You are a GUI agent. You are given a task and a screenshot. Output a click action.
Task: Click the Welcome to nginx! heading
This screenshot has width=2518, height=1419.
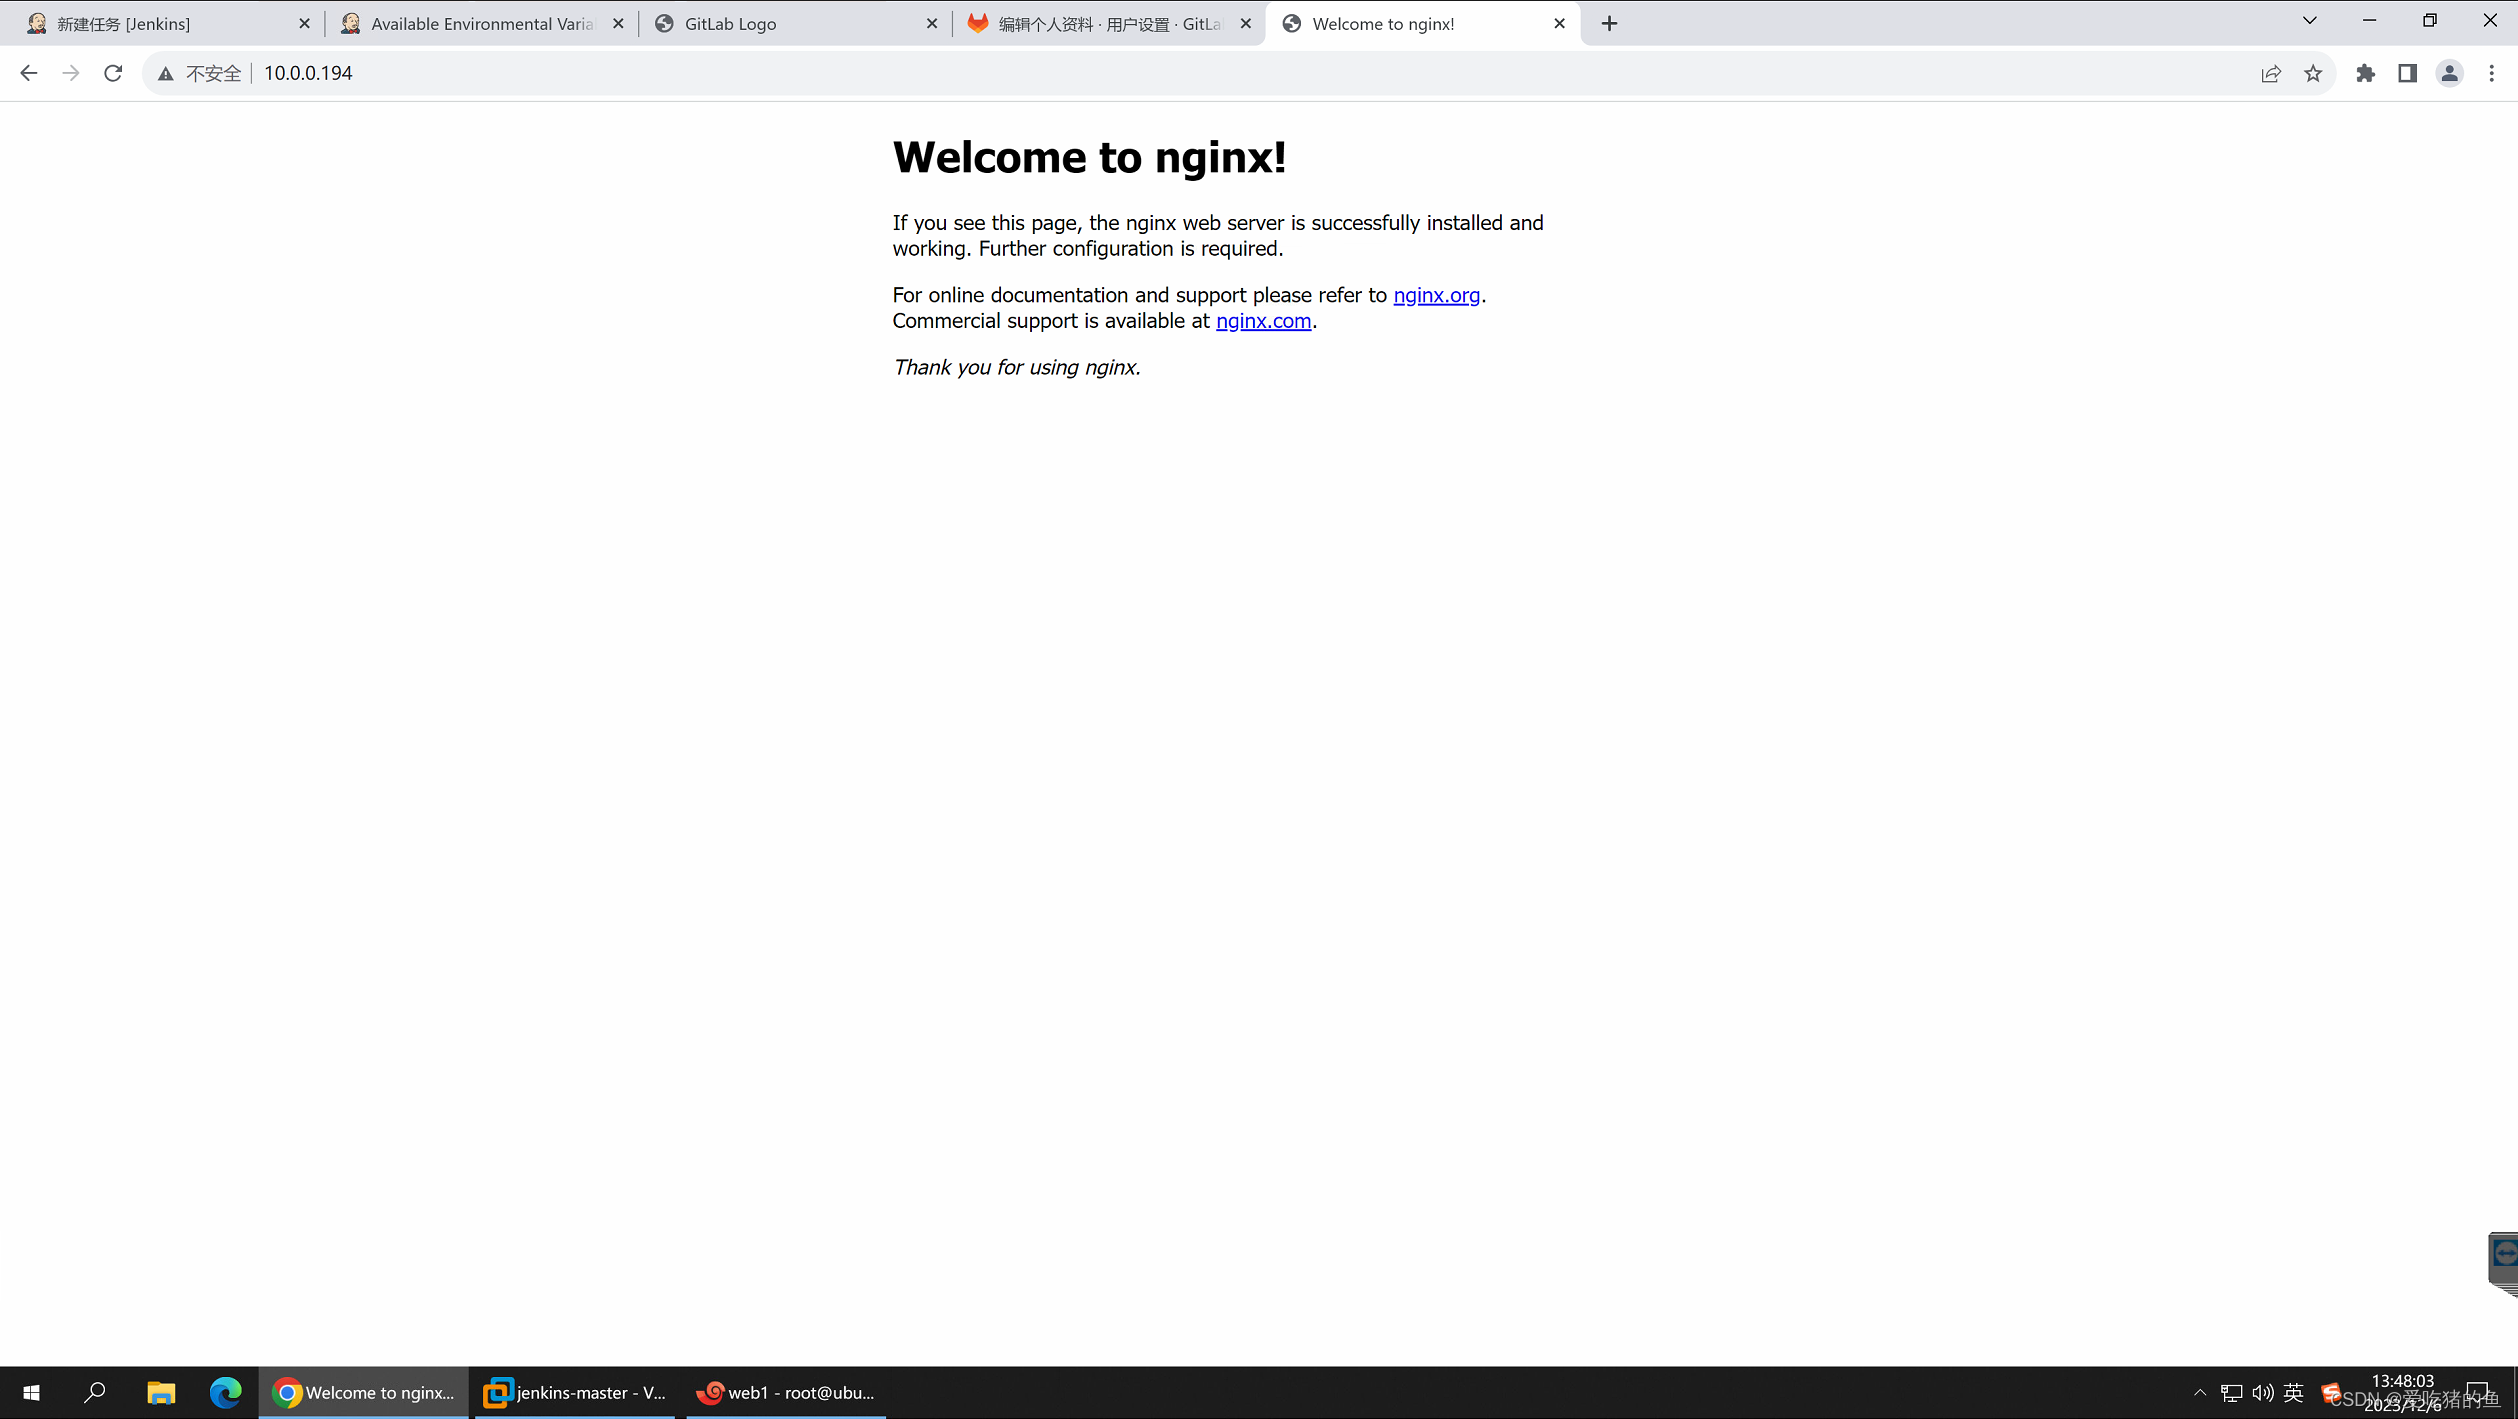pyautogui.click(x=1089, y=157)
